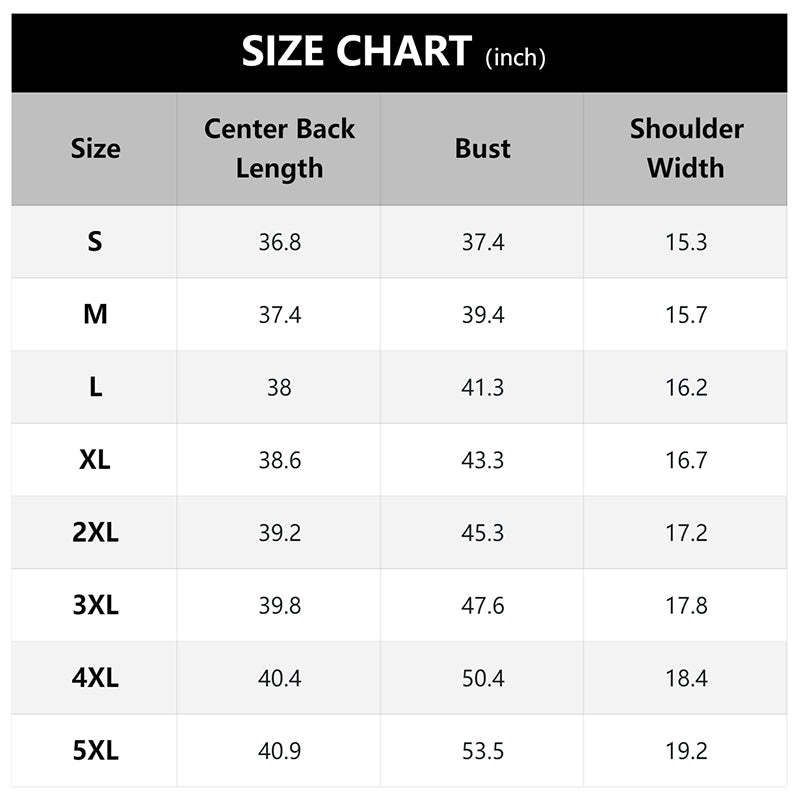Click the SIZE CHART title text
The width and height of the screenshot is (800, 800).
click(356, 52)
